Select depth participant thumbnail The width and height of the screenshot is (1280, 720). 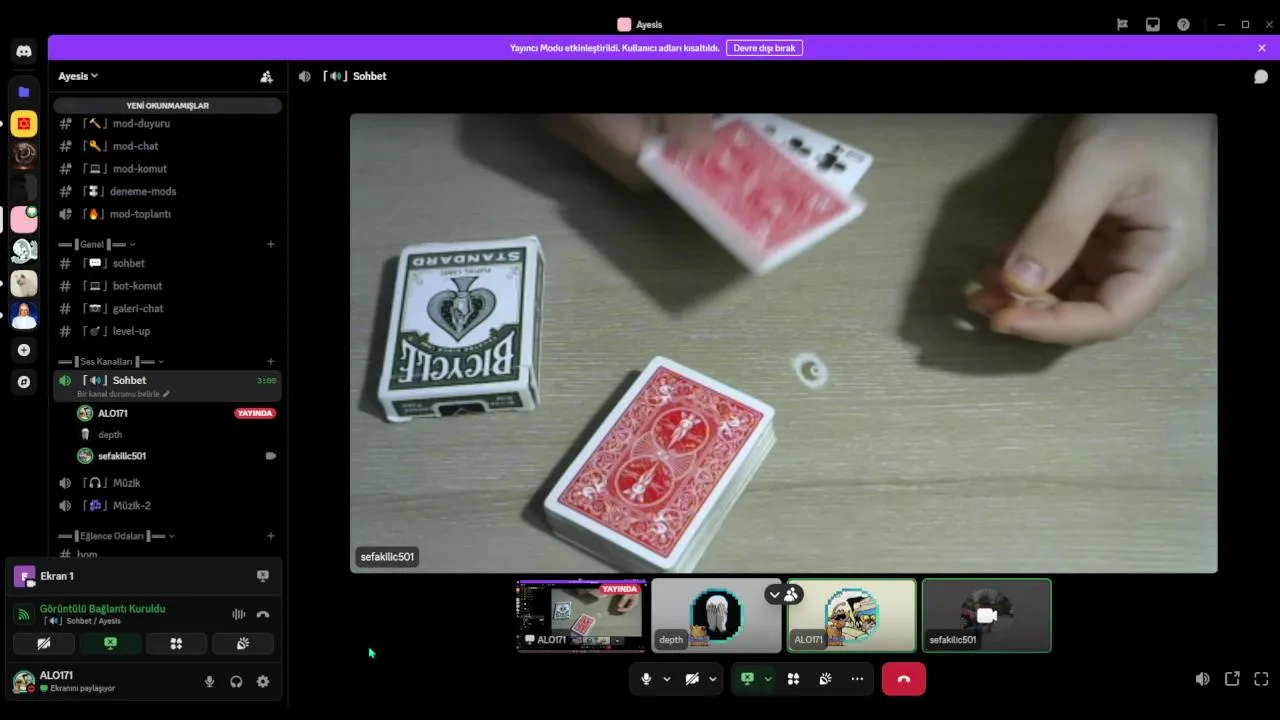click(x=716, y=615)
